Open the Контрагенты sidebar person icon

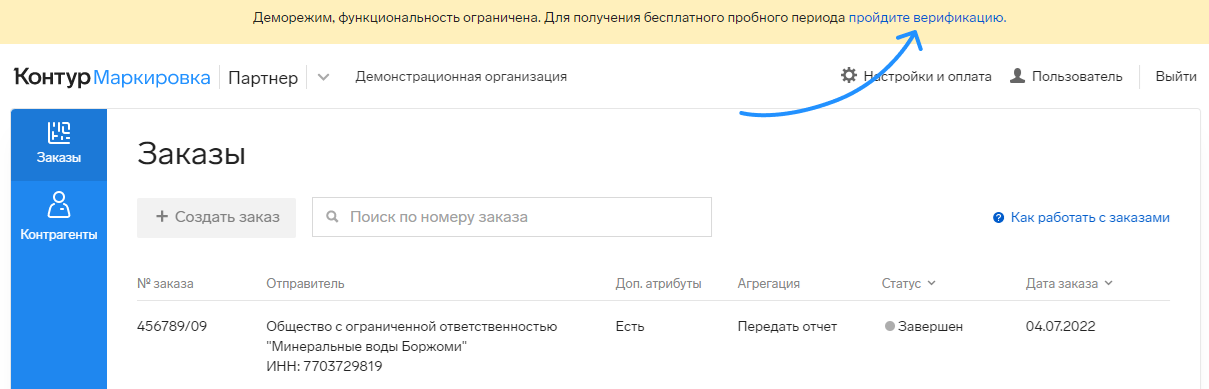(59, 205)
